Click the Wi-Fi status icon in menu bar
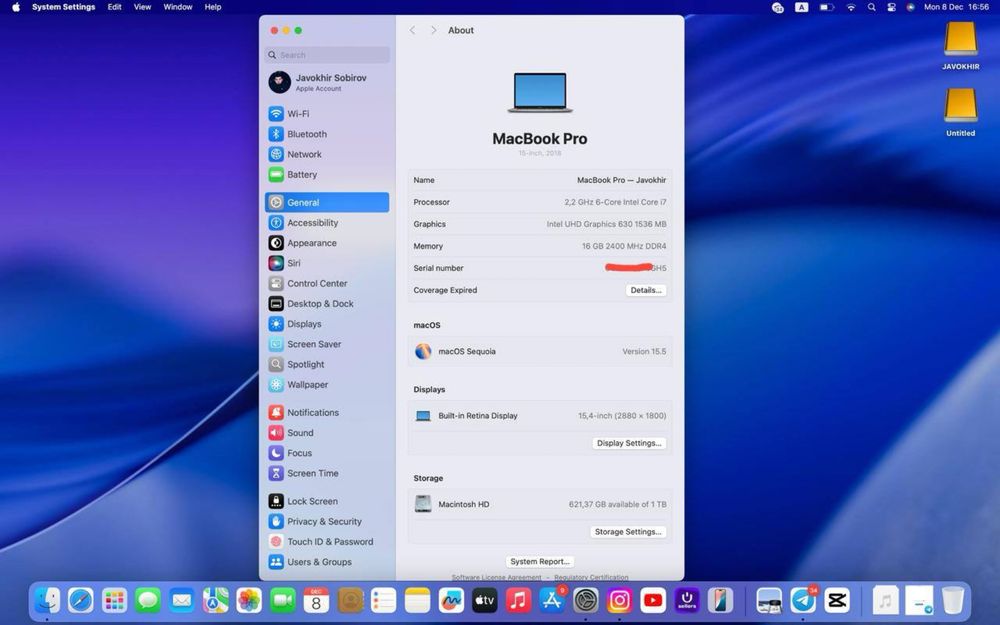The height and width of the screenshot is (625, 1000). (x=851, y=7)
